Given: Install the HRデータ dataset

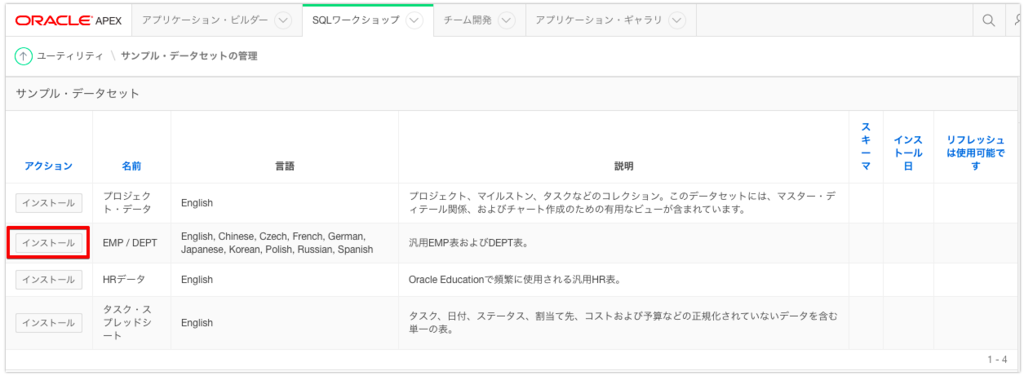Looking at the screenshot, I should click(49, 279).
